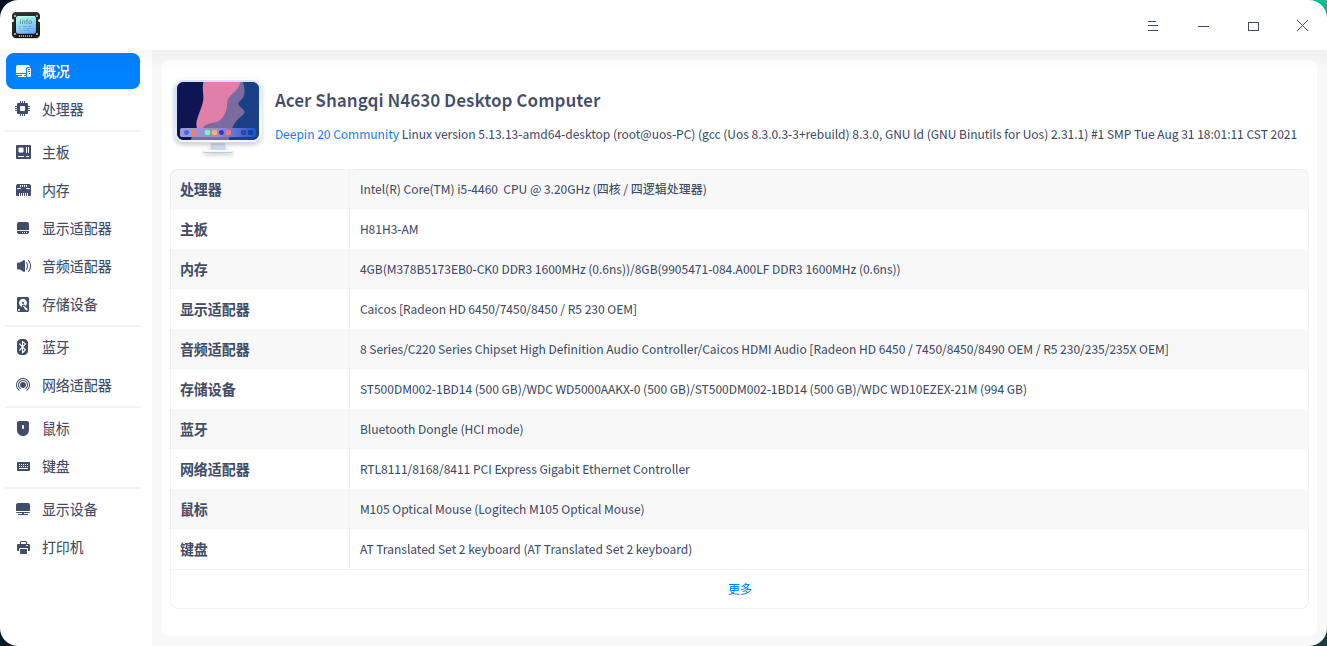Image resolution: width=1327 pixels, height=646 pixels.
Task: Open the 主板 sidebar category
Action: [x=73, y=152]
